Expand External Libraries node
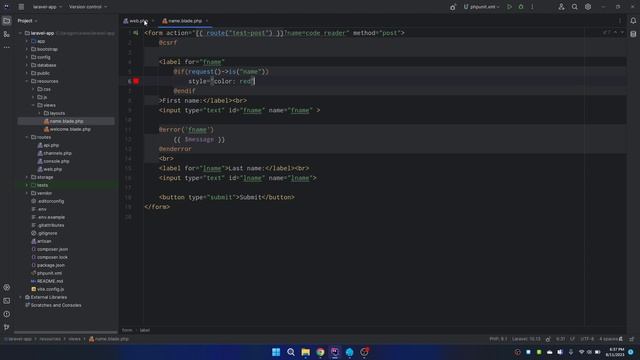The height and width of the screenshot is (360, 640). (x=20, y=297)
